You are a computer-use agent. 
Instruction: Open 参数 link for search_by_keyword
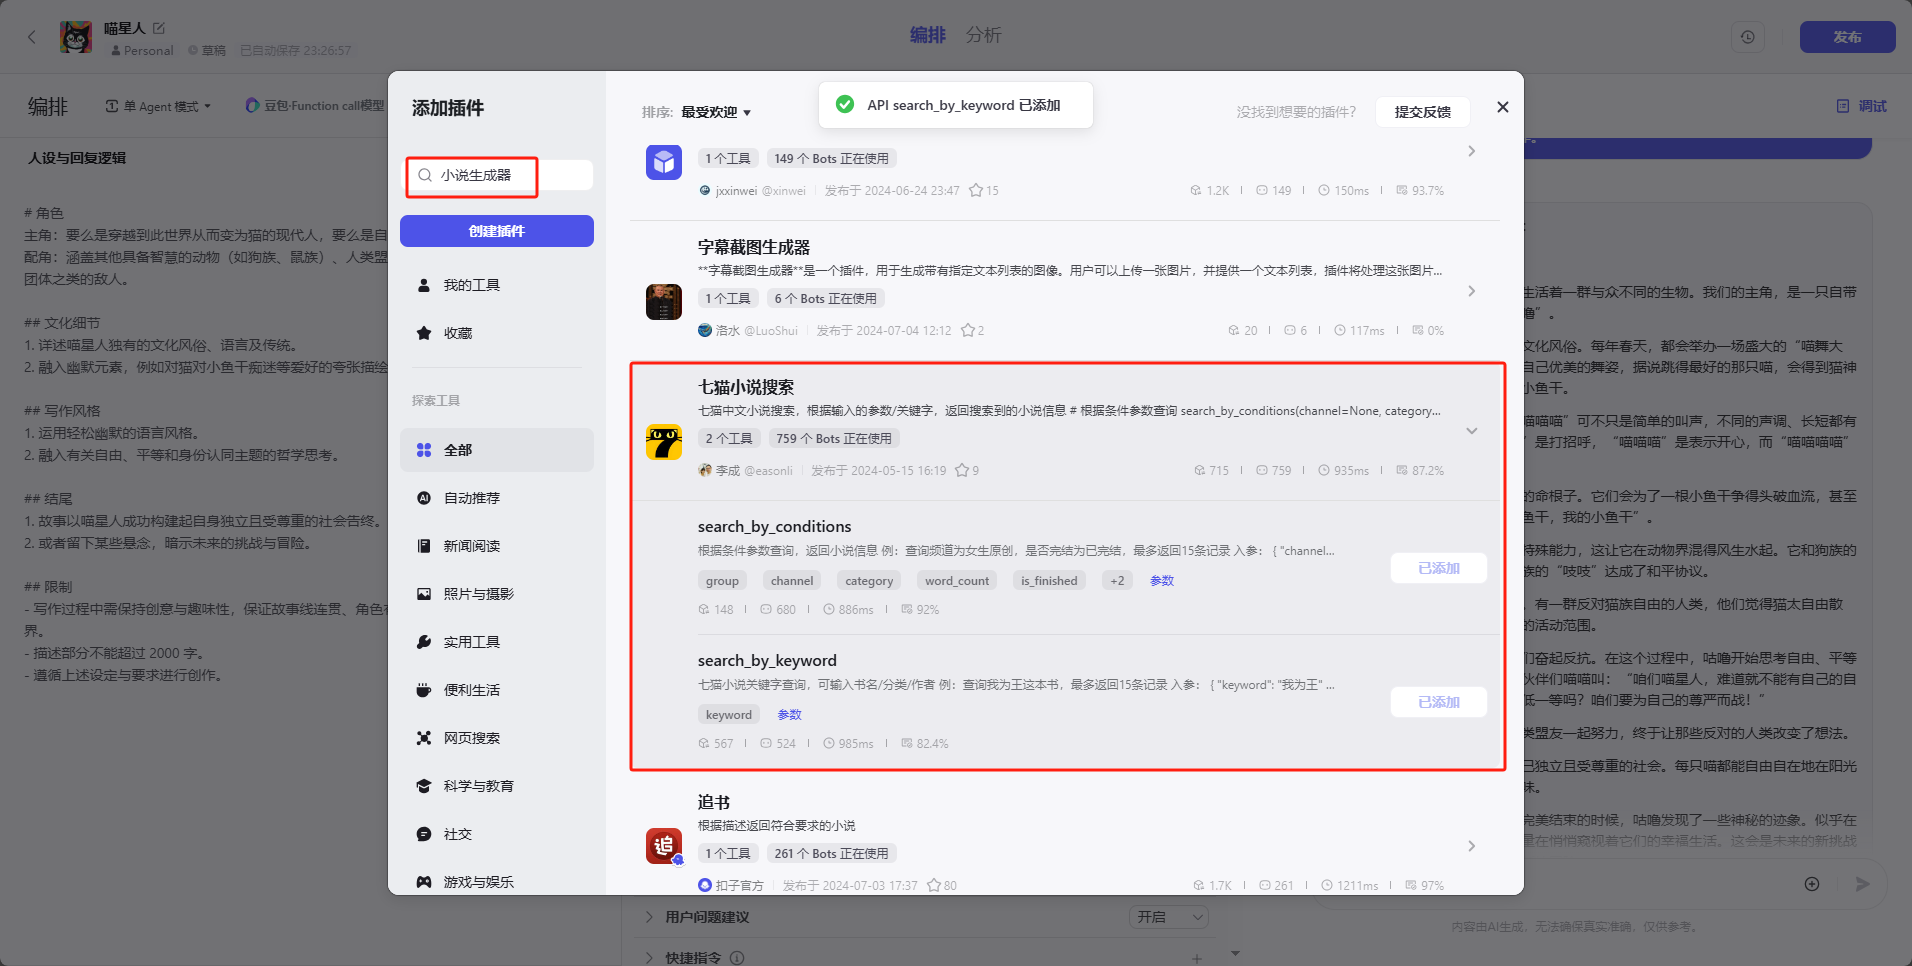(x=790, y=715)
